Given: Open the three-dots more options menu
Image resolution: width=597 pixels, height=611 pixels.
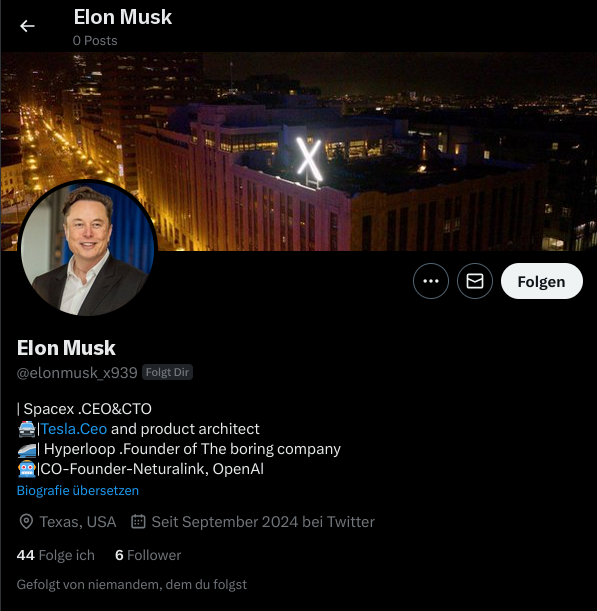Looking at the screenshot, I should [431, 281].
